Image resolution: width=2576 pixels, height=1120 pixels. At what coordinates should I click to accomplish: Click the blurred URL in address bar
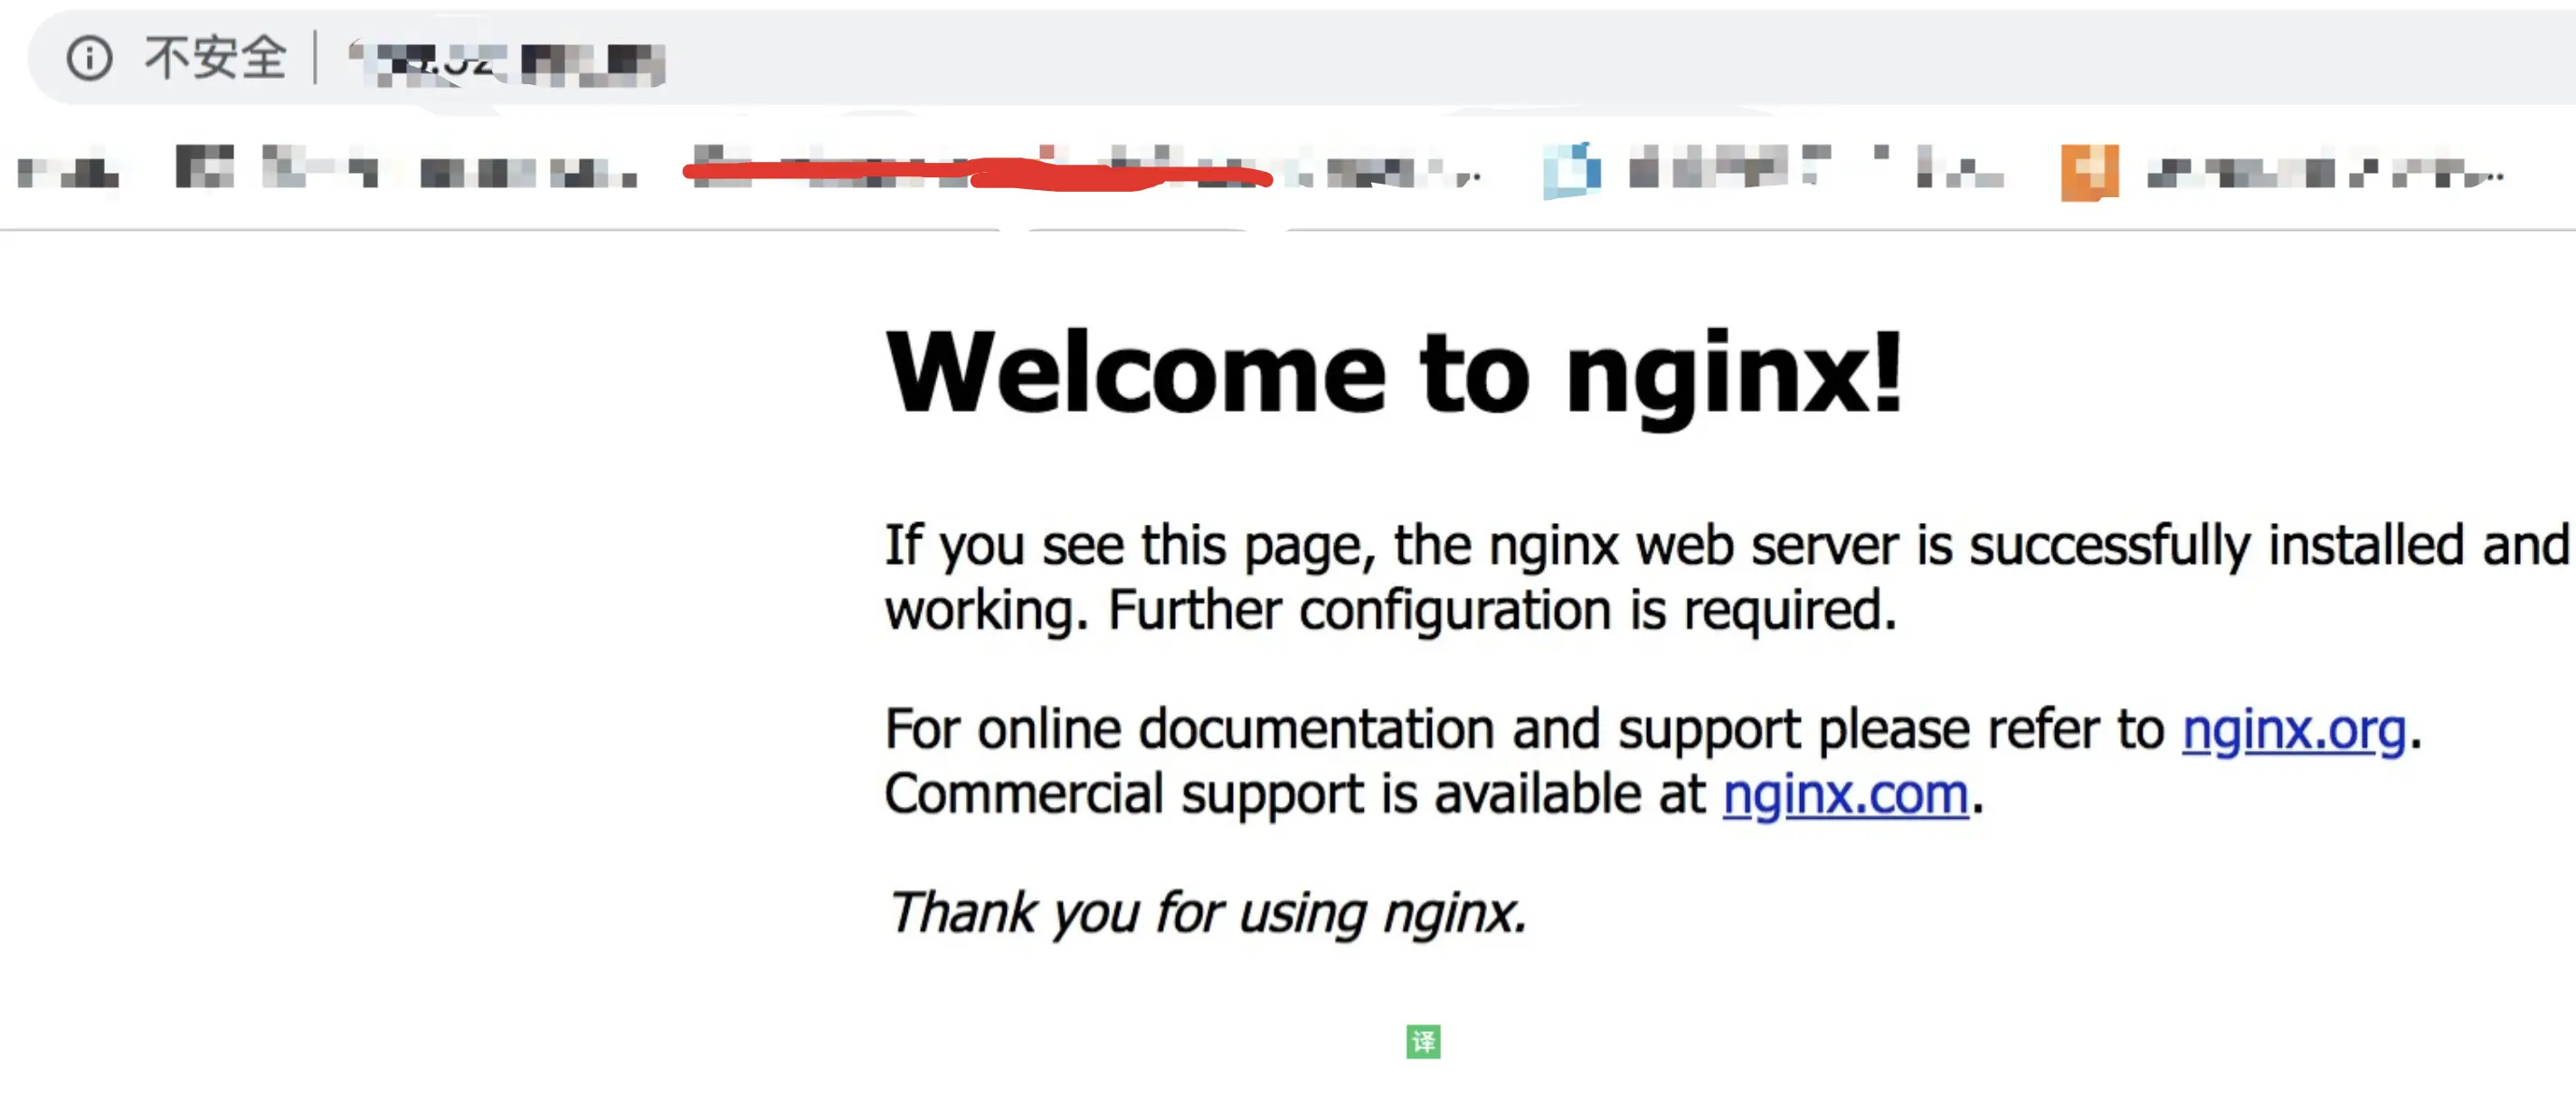pos(508,63)
